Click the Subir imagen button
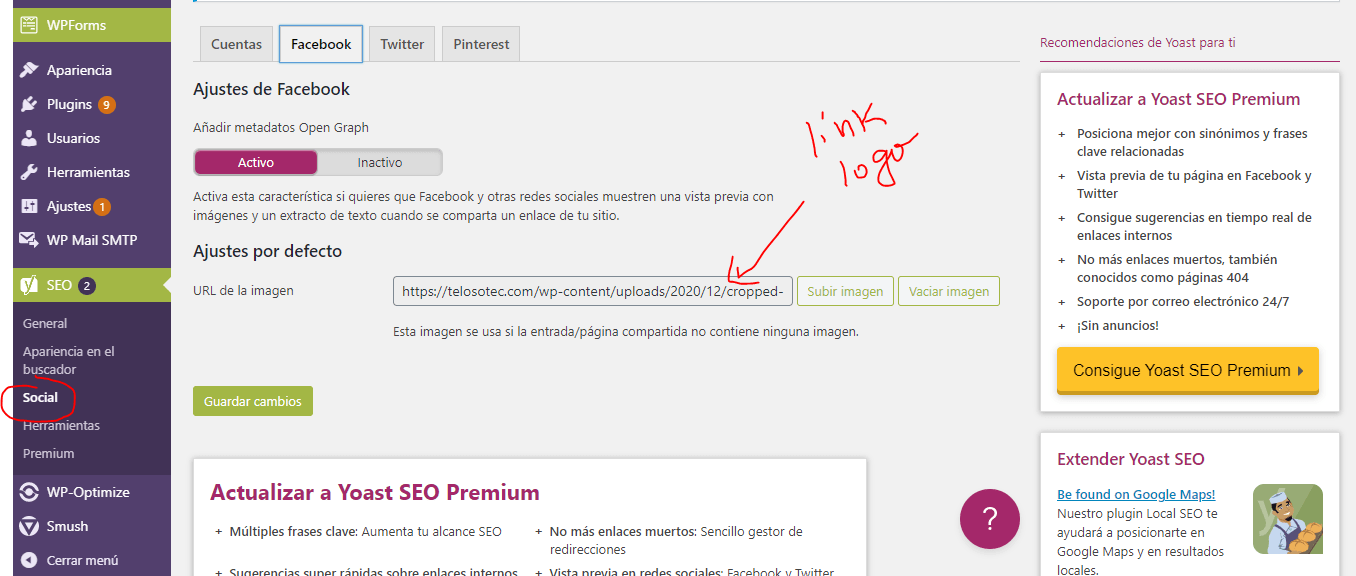This screenshot has width=1356, height=576. (845, 291)
